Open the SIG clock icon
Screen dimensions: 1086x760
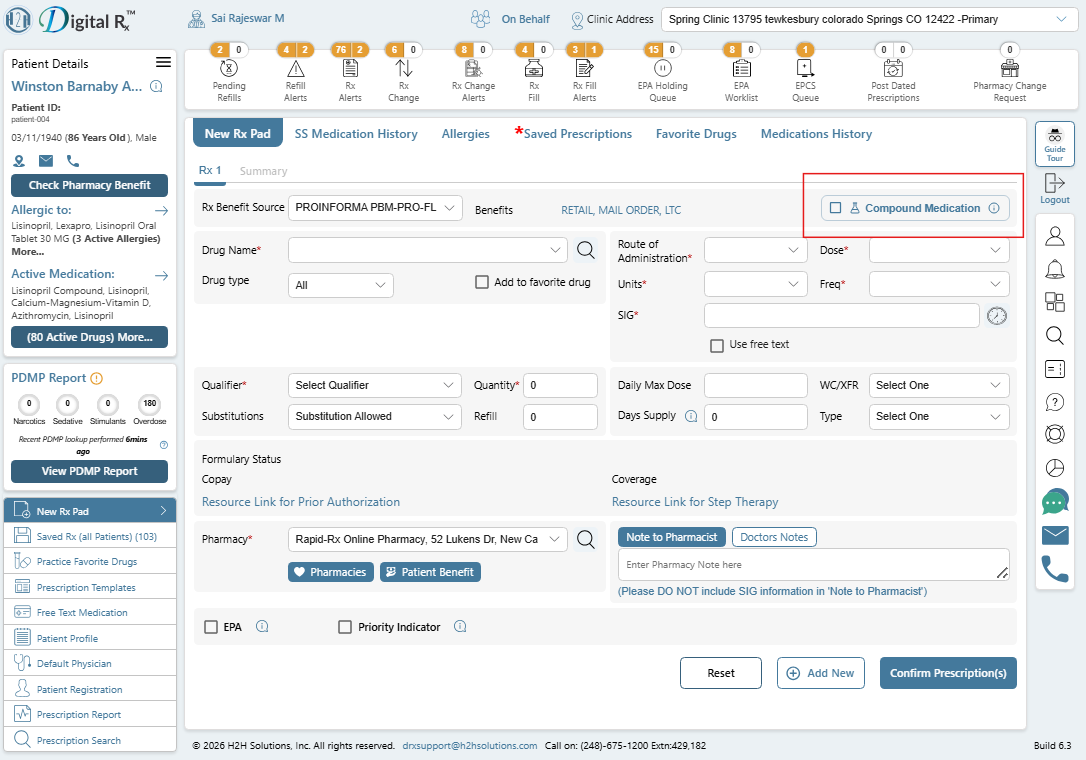pos(997,316)
